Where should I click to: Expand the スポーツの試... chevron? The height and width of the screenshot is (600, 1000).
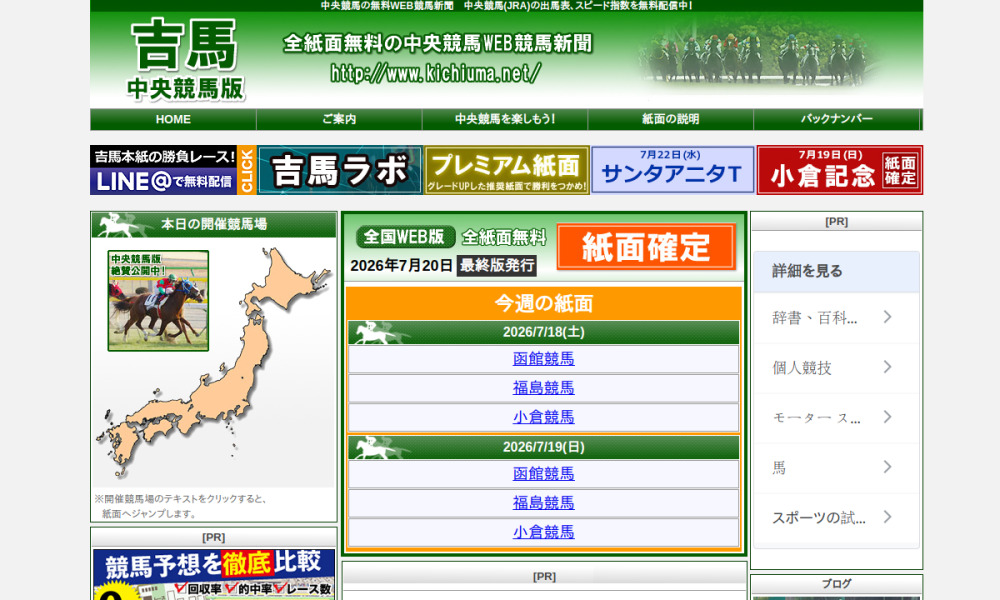point(887,517)
